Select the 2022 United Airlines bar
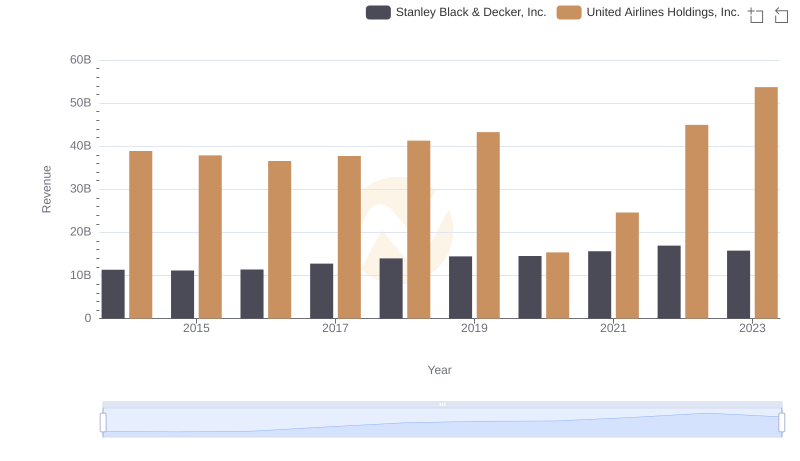Screen dimensions: 800x461 point(697,222)
